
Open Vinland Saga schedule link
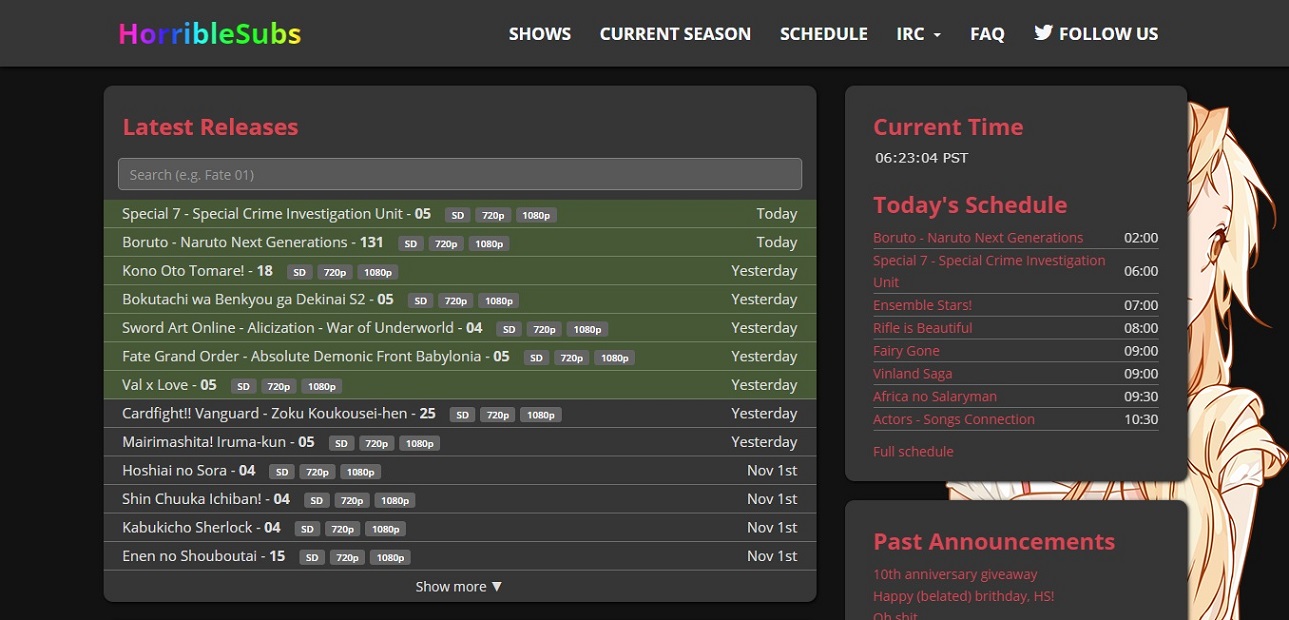tap(912, 373)
